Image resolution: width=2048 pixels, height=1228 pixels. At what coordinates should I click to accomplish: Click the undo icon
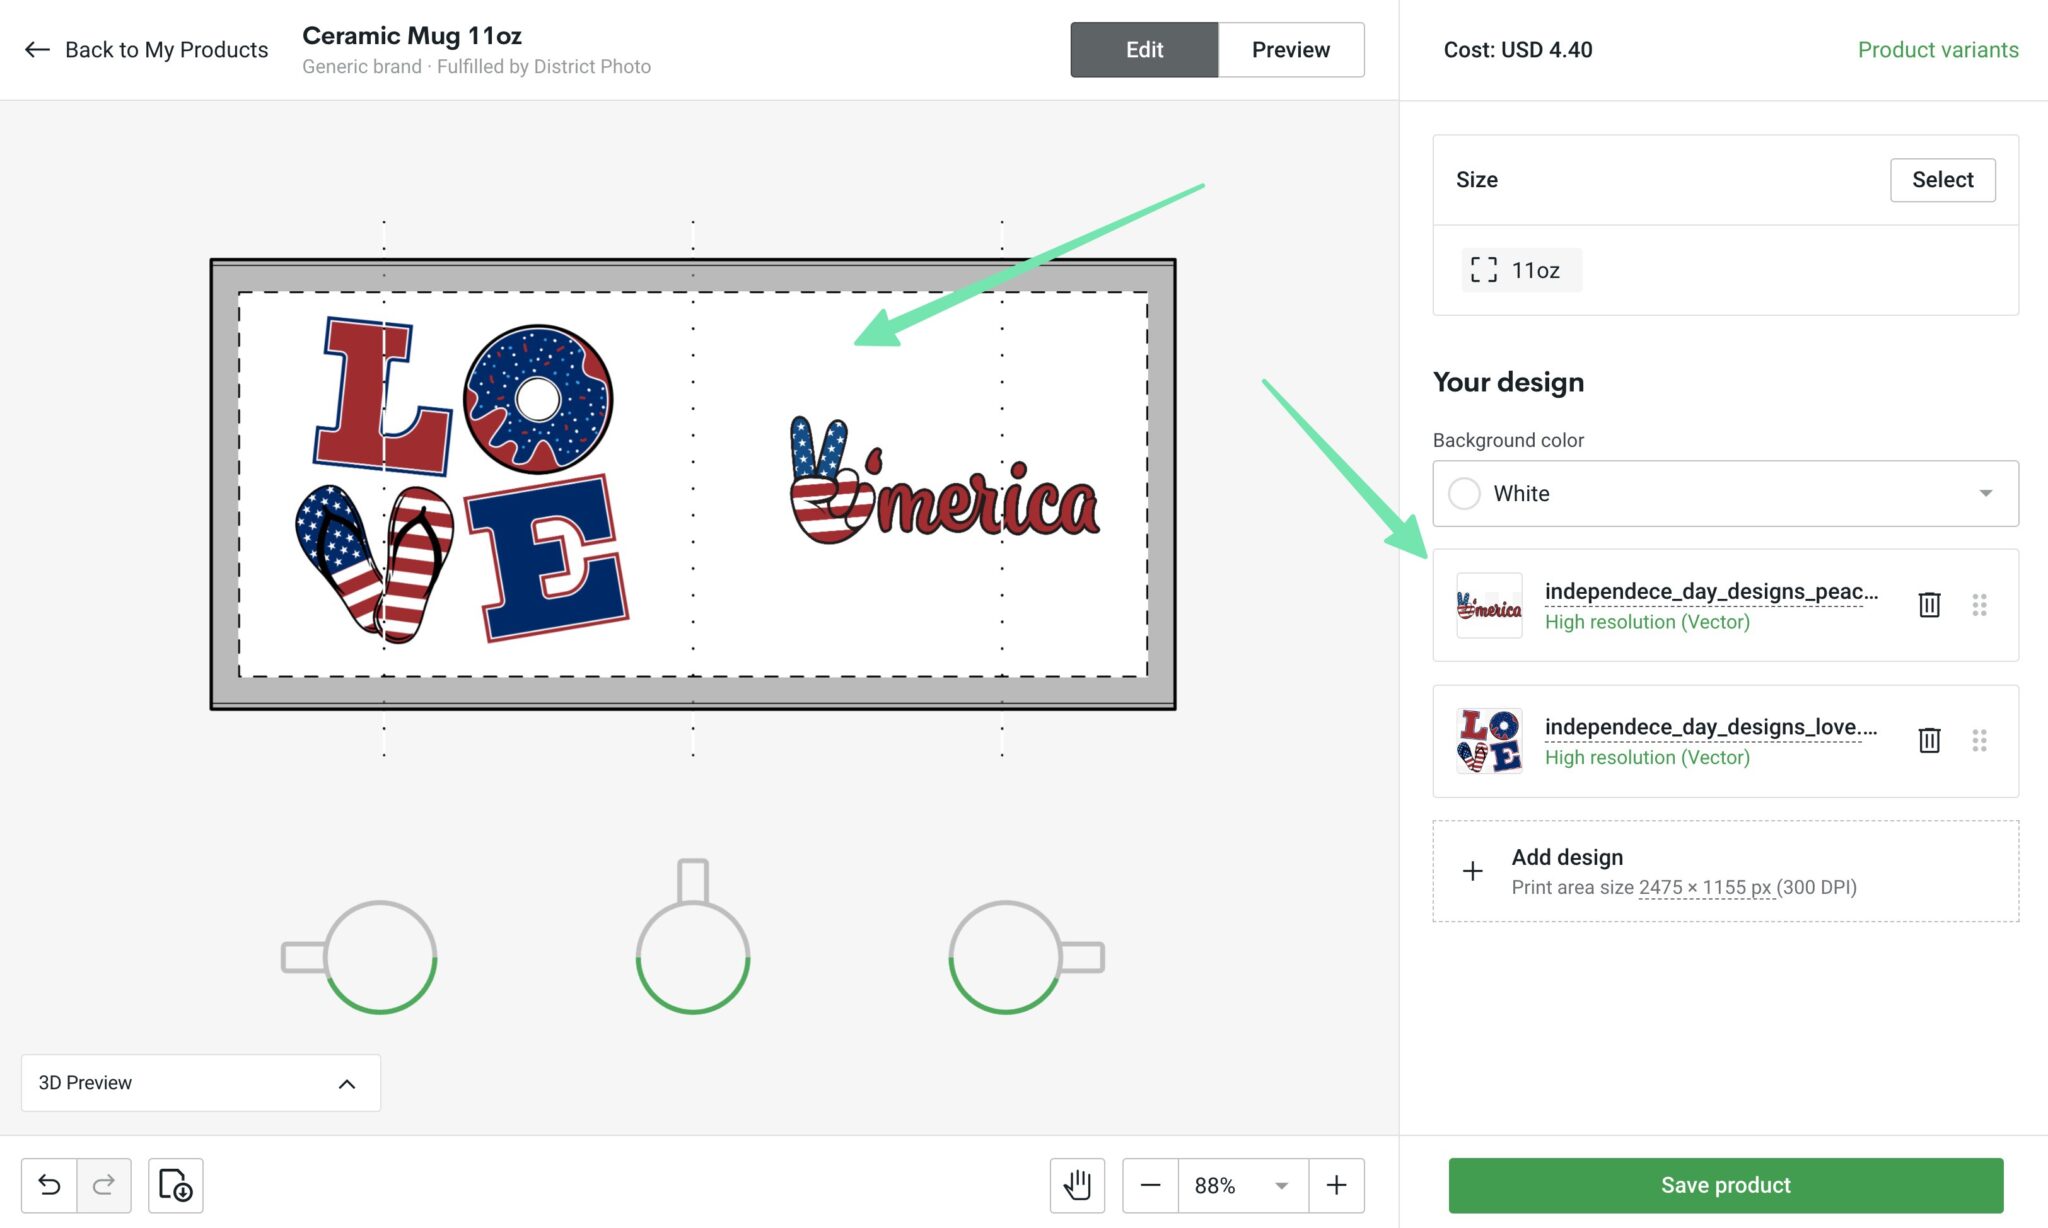click(52, 1185)
